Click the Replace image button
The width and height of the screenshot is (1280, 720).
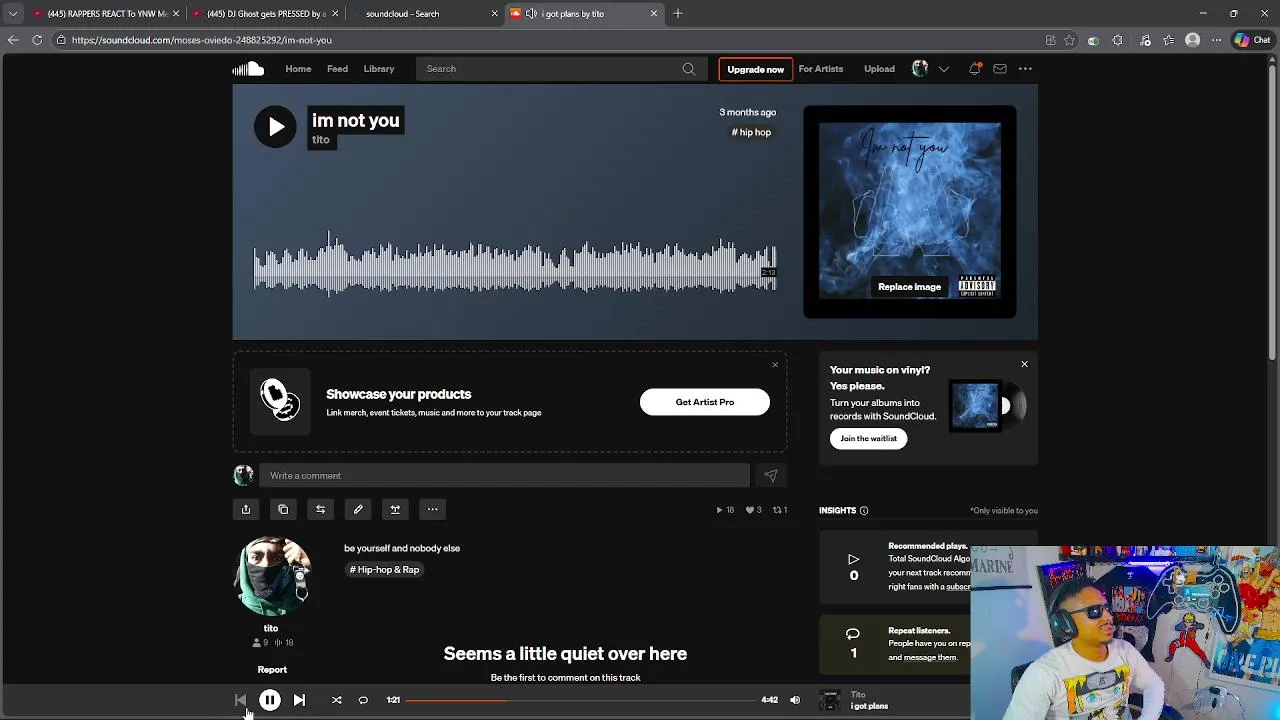tap(909, 287)
